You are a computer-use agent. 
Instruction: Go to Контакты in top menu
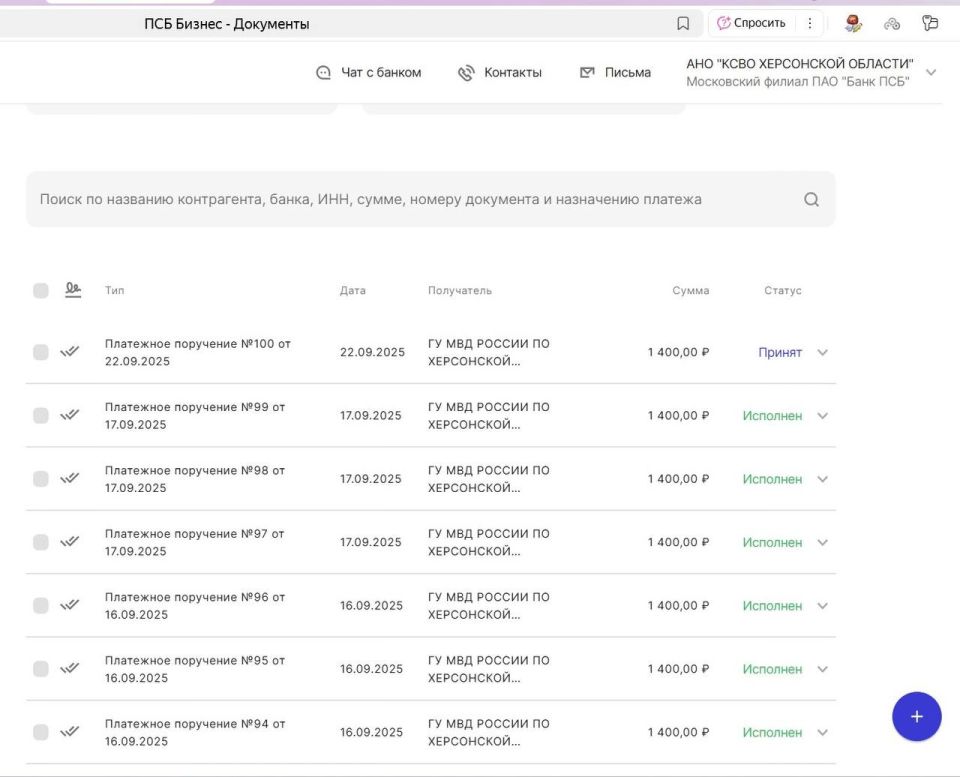click(x=512, y=73)
